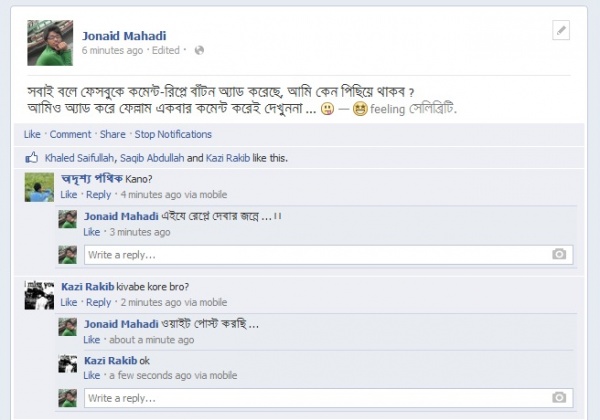
Task: Click Comment under the post
Action: tap(70, 134)
